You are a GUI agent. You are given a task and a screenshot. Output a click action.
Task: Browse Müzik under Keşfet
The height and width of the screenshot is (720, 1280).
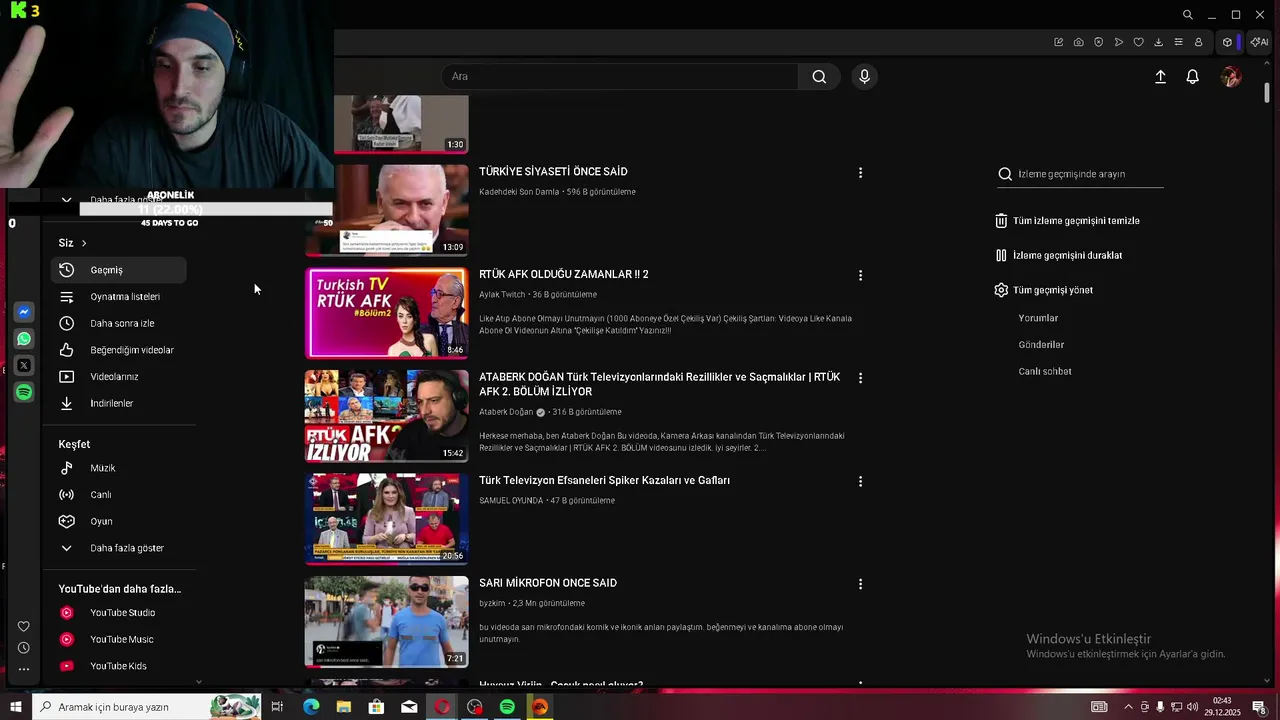pos(119,468)
